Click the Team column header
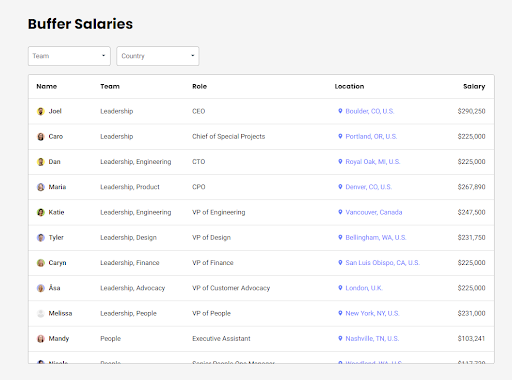 110,86
